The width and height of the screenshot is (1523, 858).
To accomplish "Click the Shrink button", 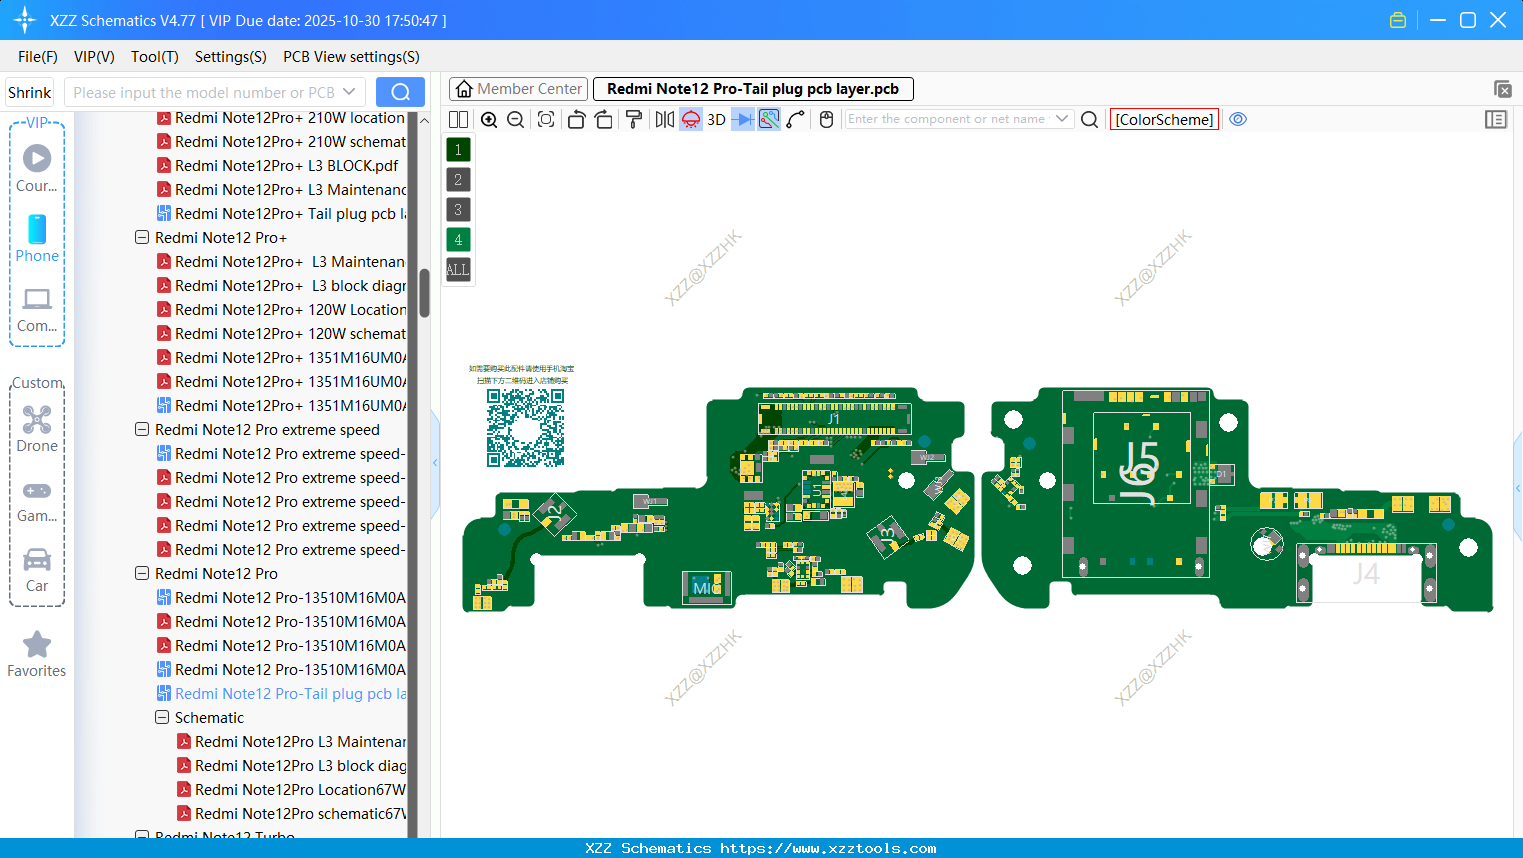I will click(x=29, y=92).
